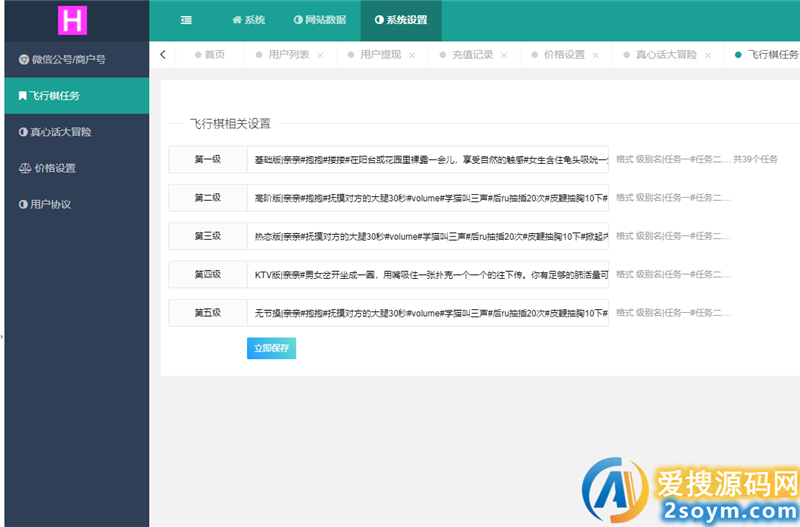The width and height of the screenshot is (800, 527).
Task: Close the 充值记录 tab
Action: [504, 55]
